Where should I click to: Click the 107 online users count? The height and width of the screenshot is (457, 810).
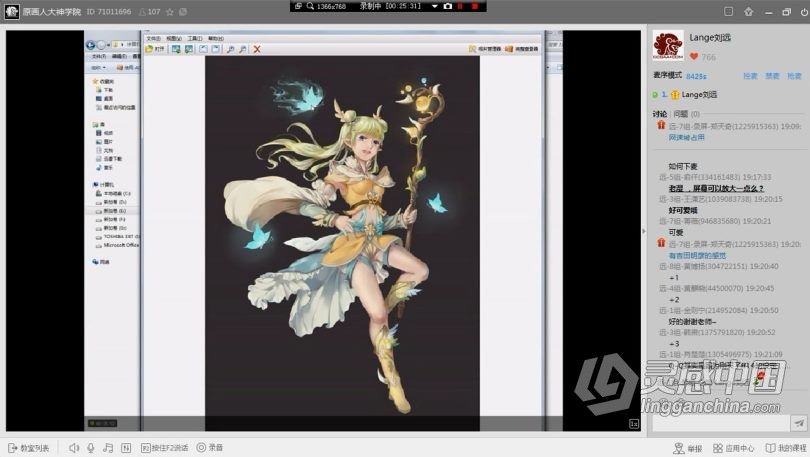coord(150,11)
